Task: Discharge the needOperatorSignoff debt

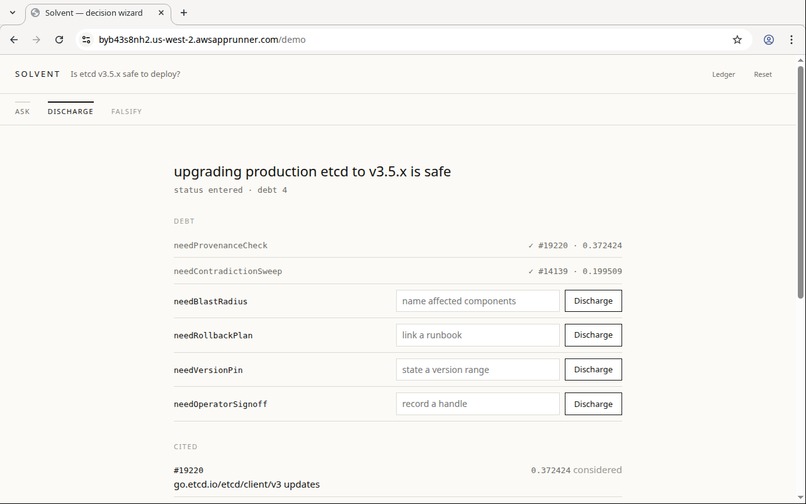Action: (x=593, y=404)
